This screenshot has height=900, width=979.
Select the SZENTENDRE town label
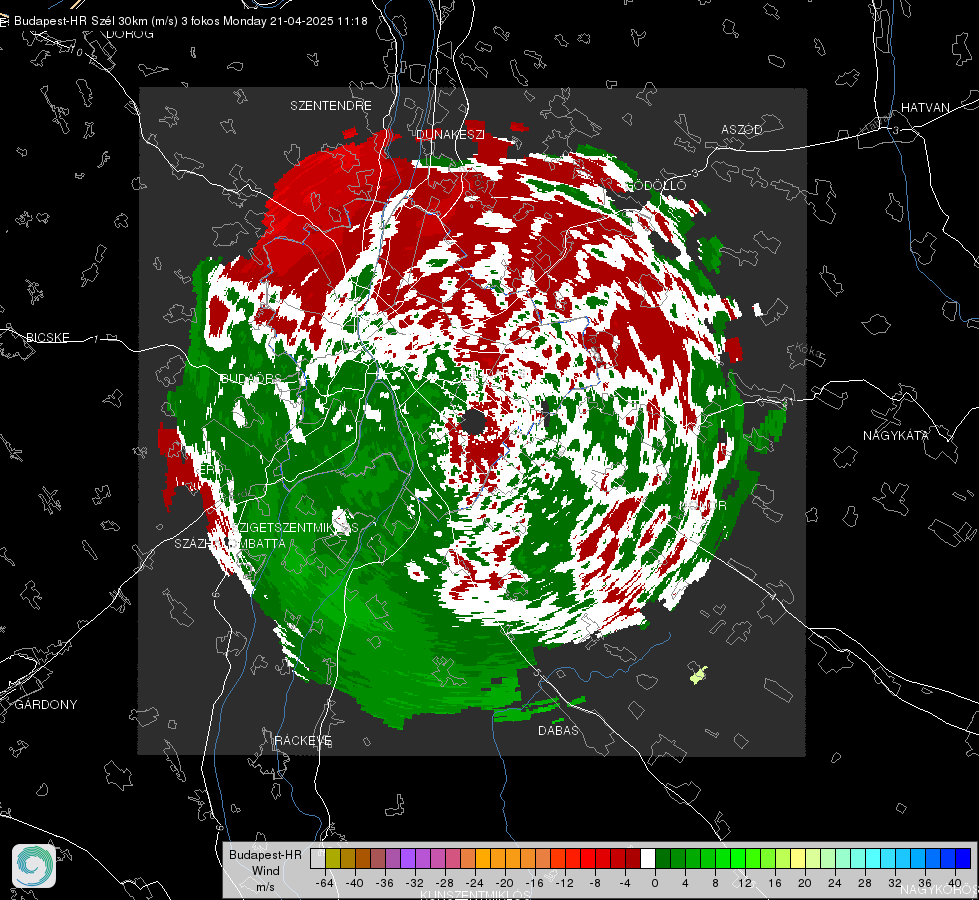click(x=331, y=106)
